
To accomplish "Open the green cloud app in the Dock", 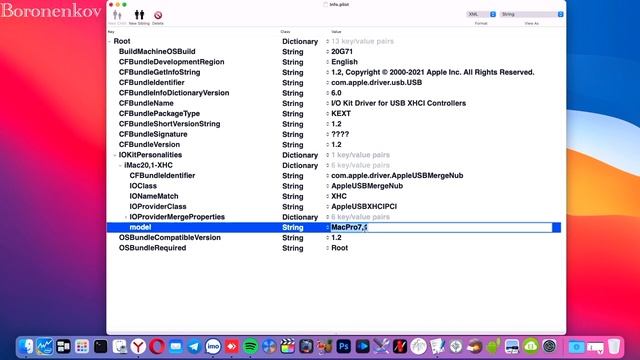I will coord(531,347).
